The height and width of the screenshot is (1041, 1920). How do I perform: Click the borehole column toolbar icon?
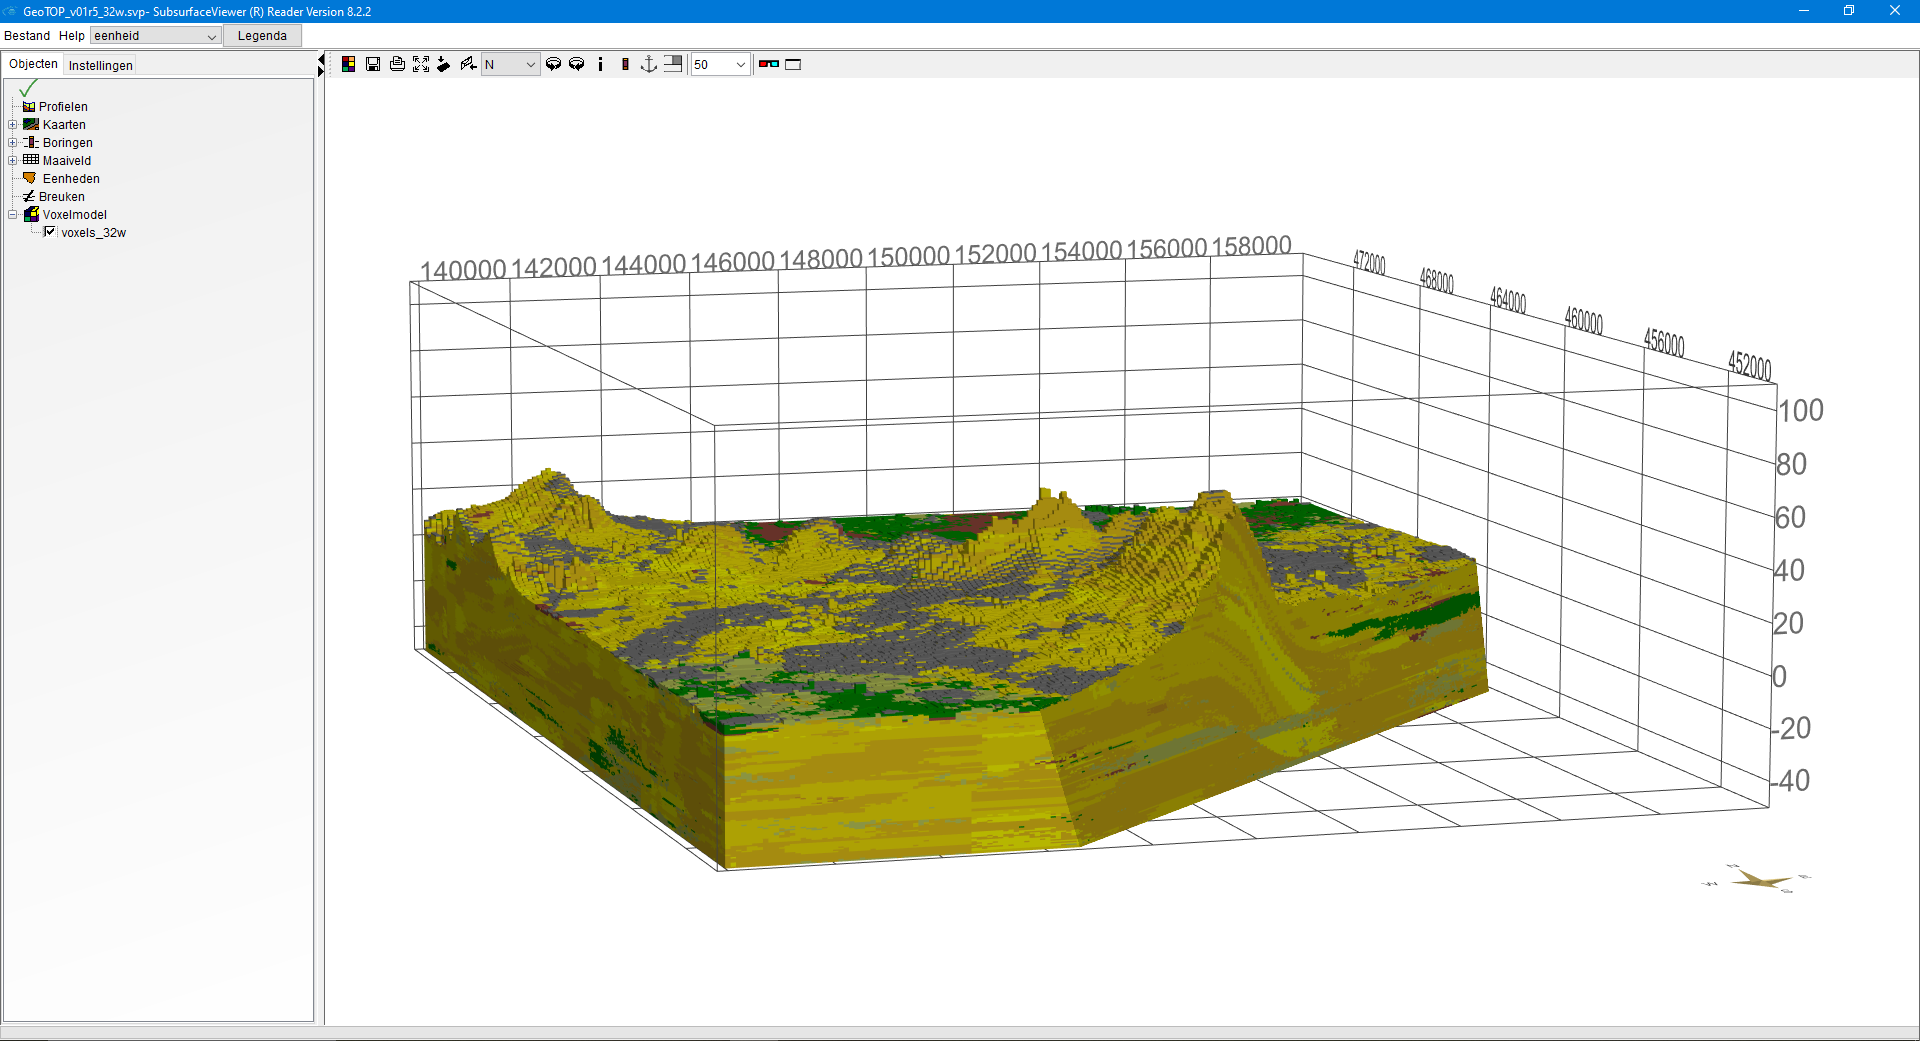click(625, 64)
